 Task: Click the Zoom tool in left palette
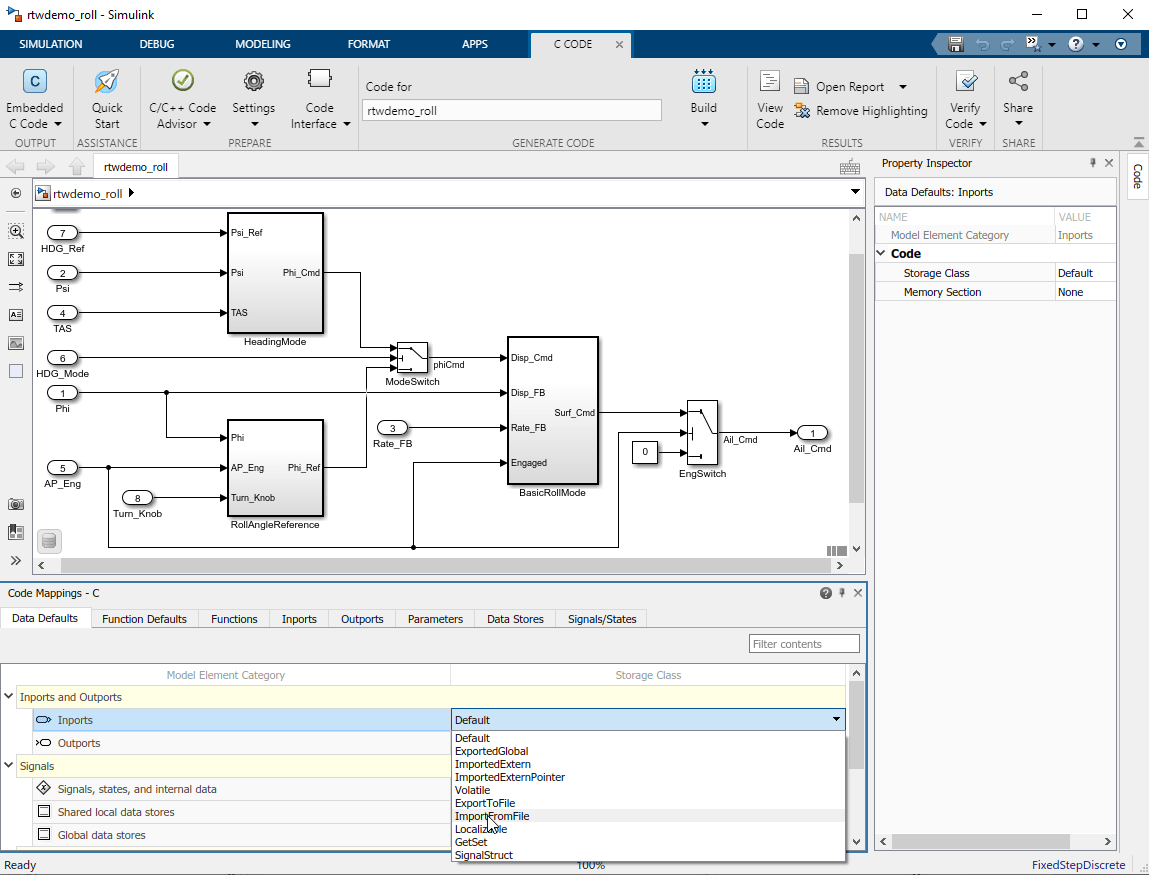pyautogui.click(x=16, y=231)
